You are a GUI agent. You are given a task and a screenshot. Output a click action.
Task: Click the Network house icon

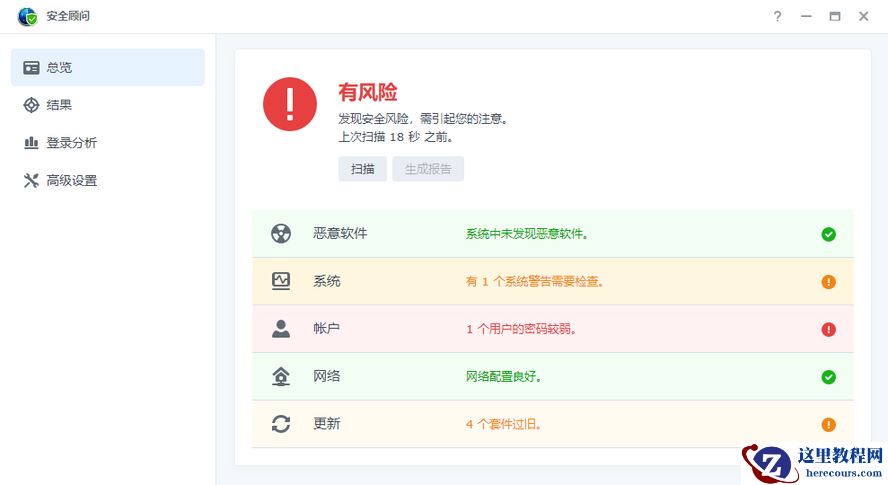[x=281, y=376]
